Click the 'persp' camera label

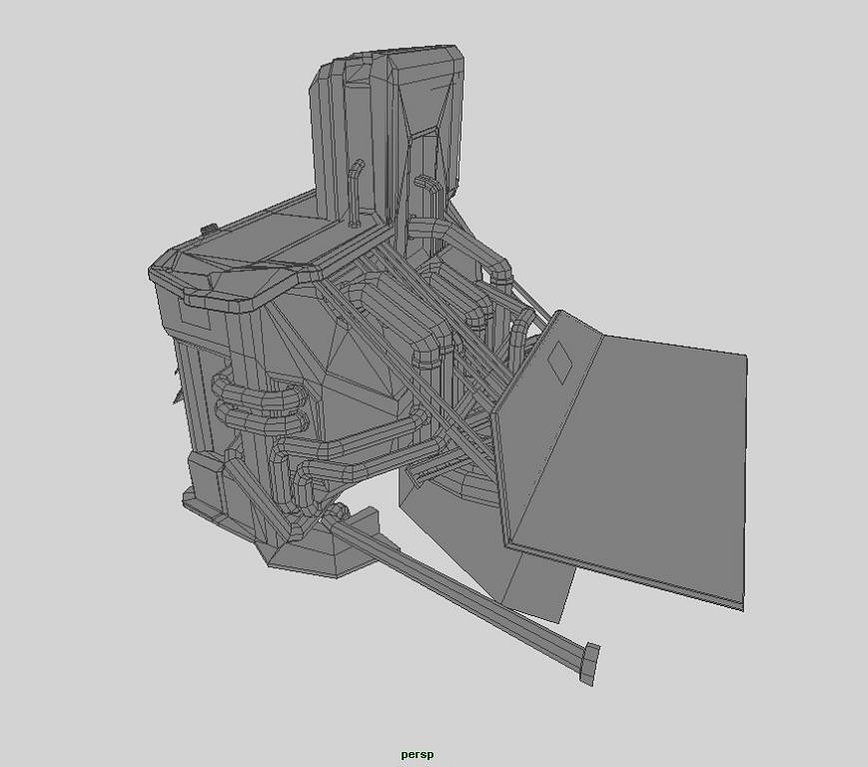coord(417,755)
